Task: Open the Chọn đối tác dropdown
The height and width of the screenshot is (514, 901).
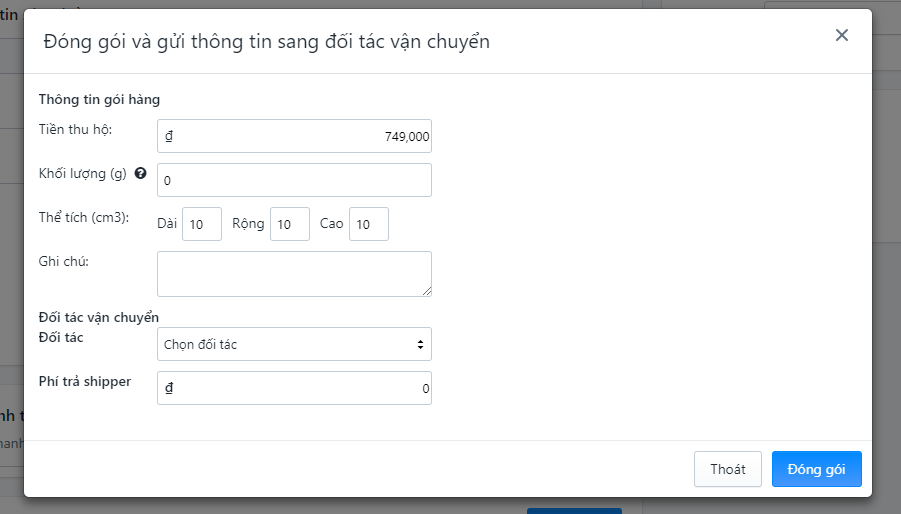Action: tap(294, 344)
